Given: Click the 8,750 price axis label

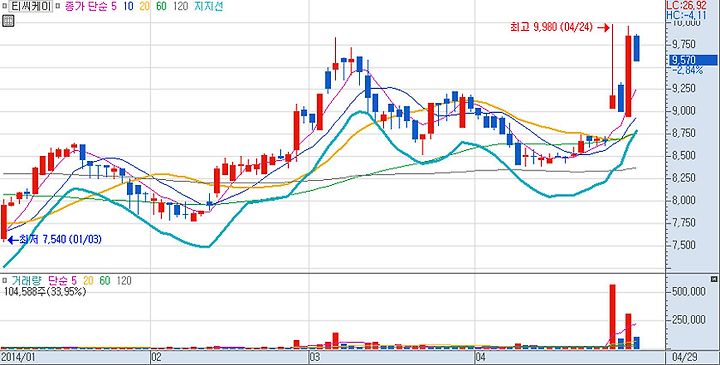Looking at the screenshot, I should tap(683, 133).
